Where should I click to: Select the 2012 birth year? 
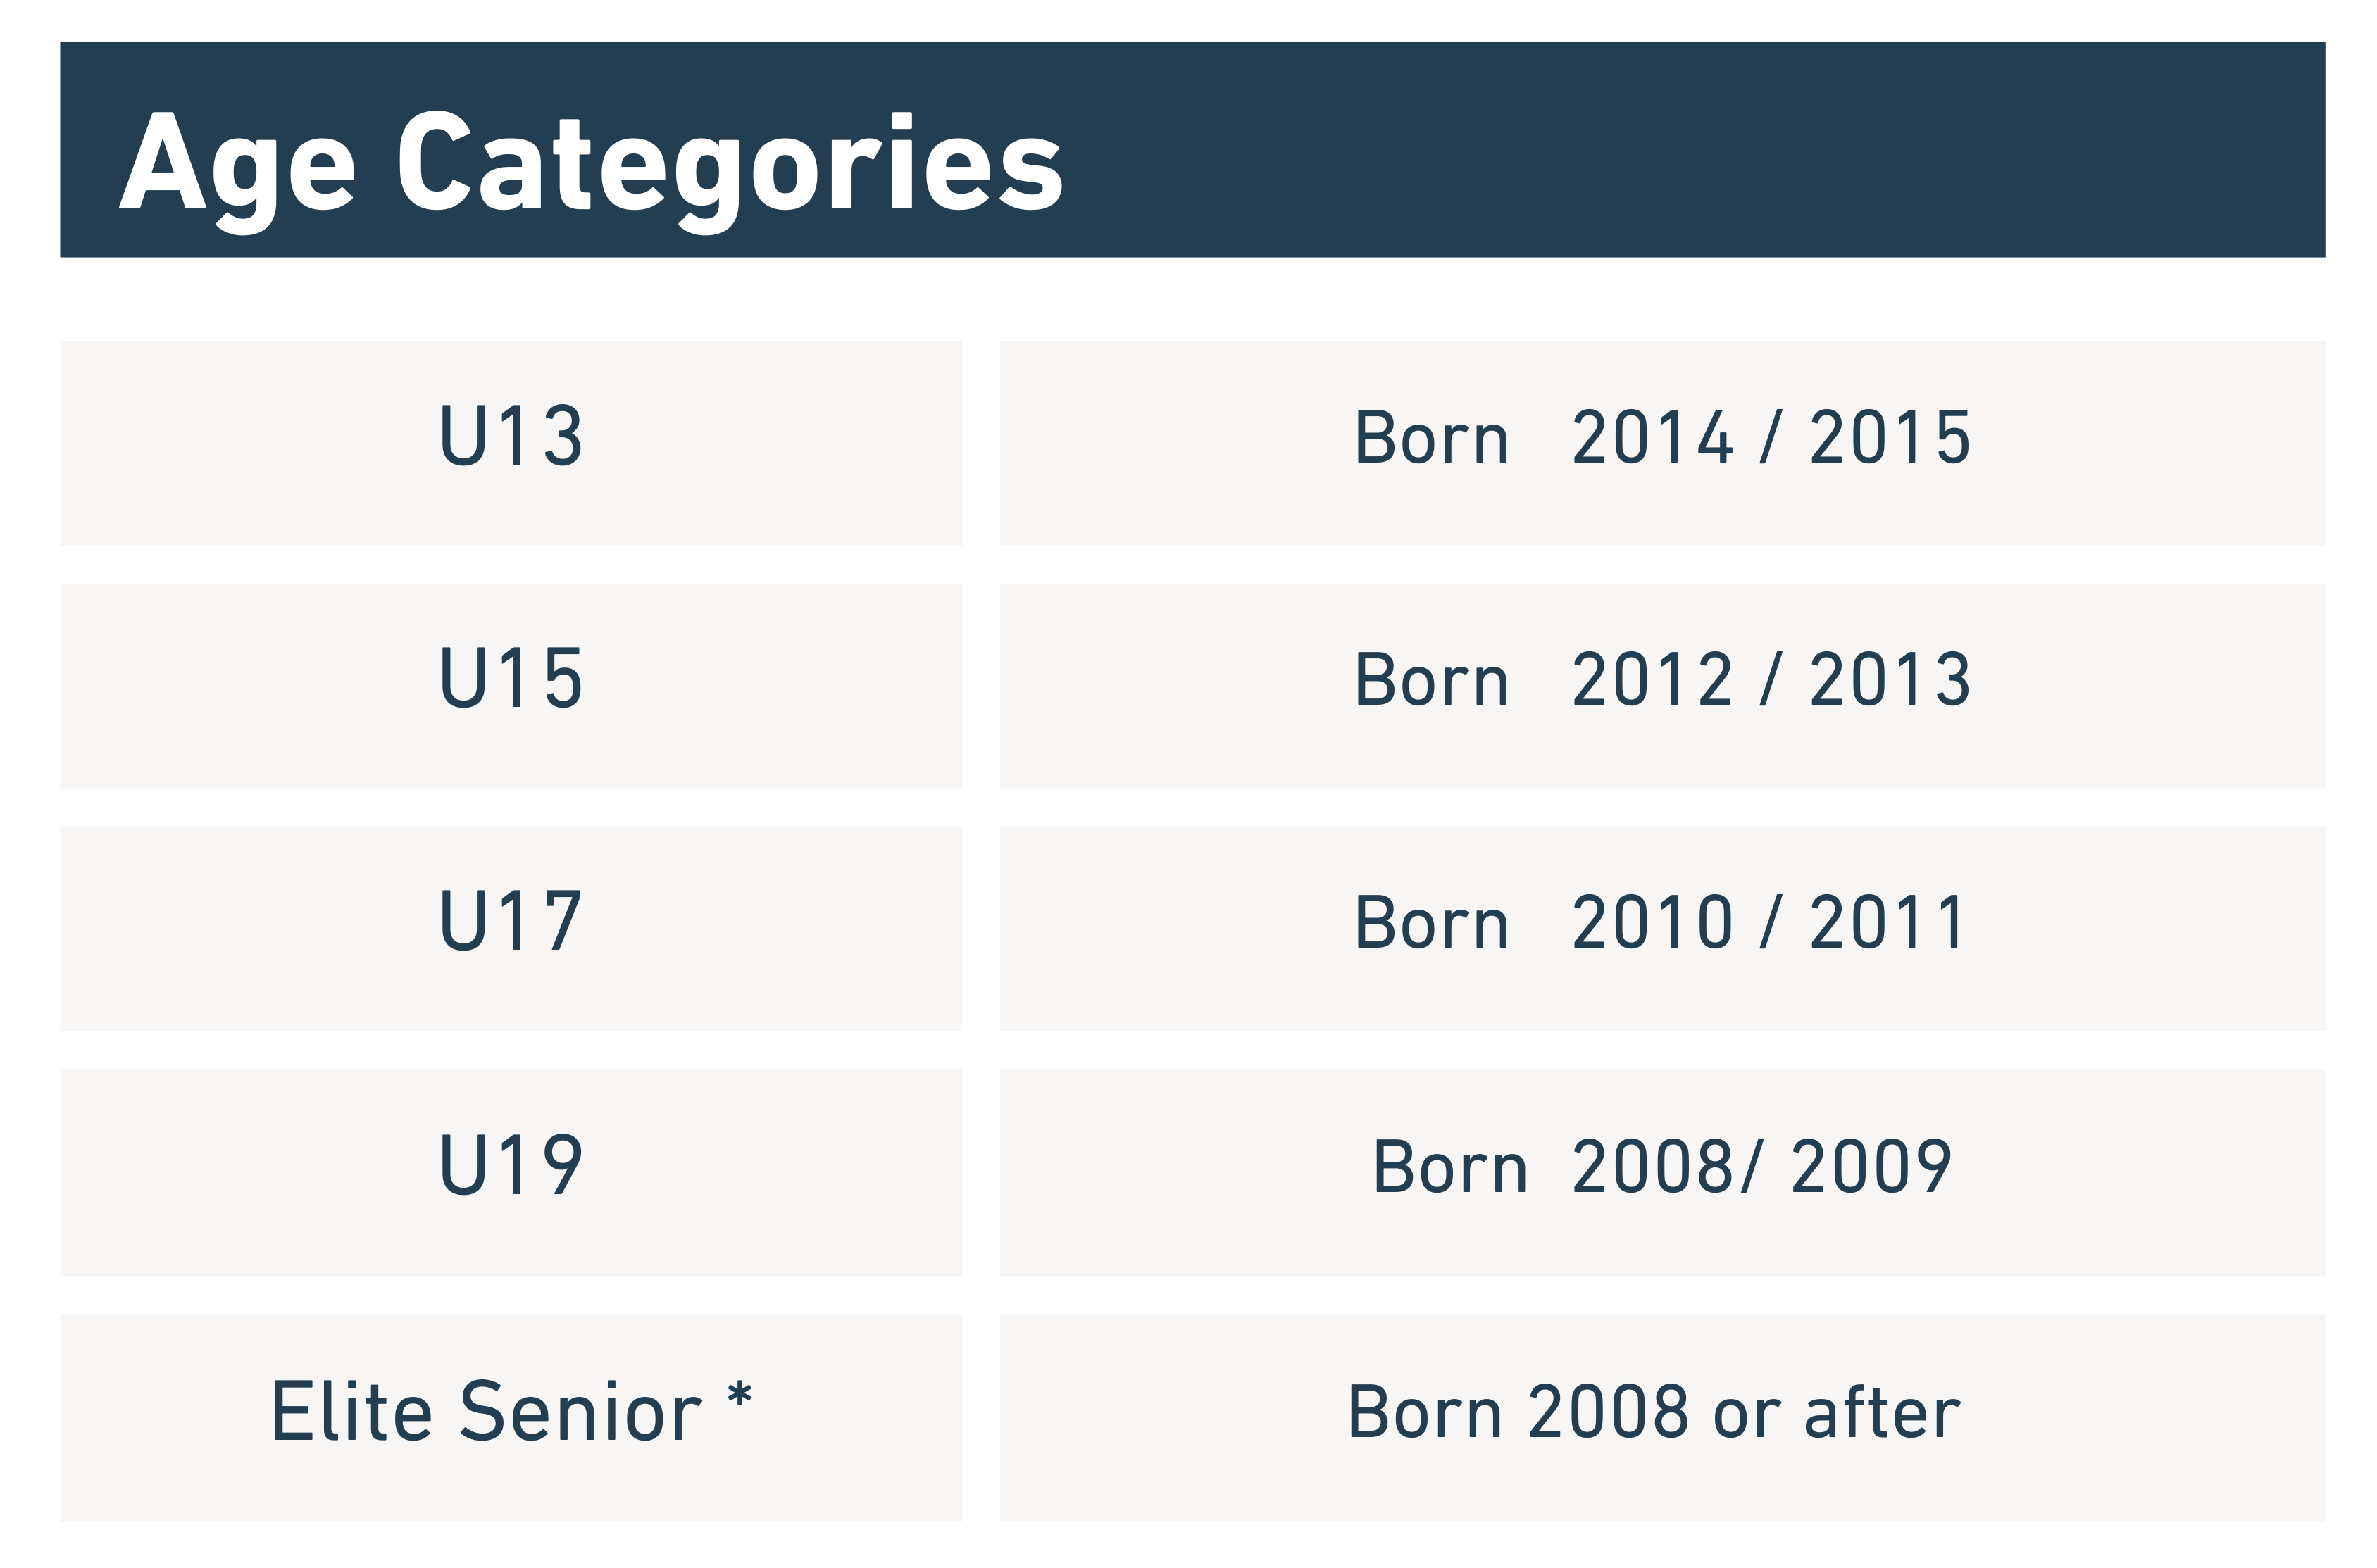(x=1651, y=680)
